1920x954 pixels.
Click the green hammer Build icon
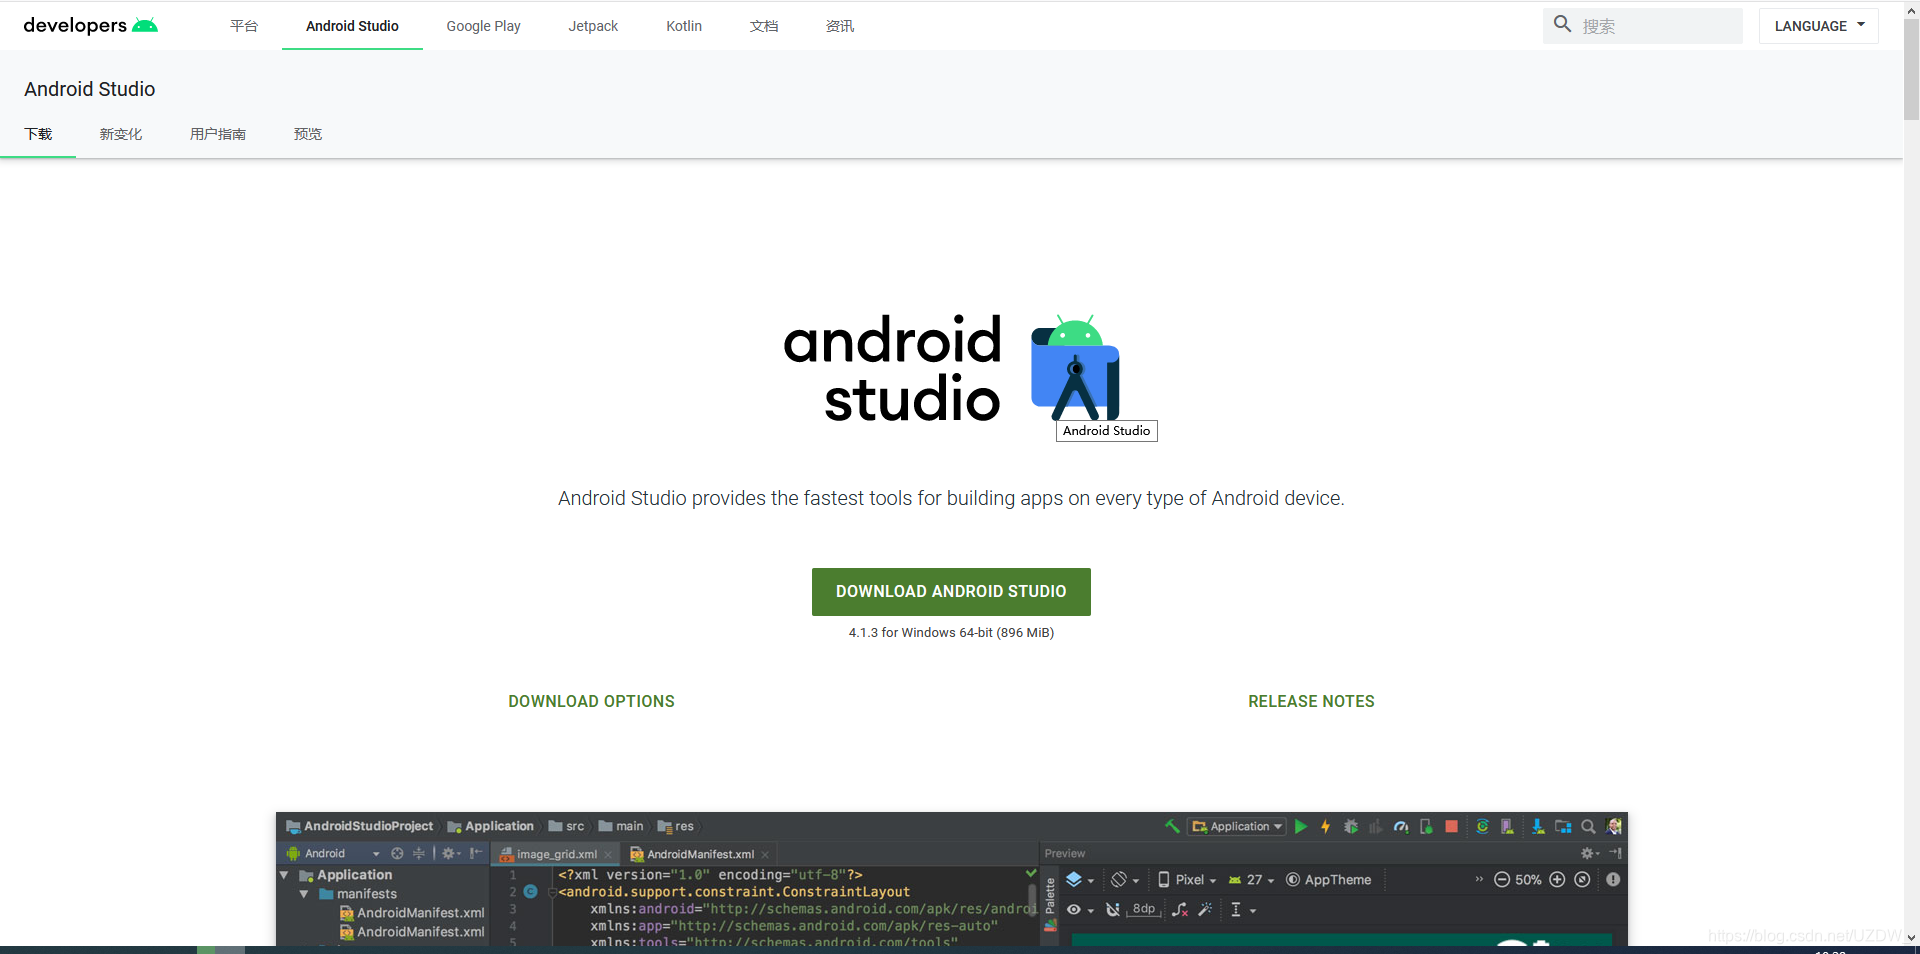point(1172,826)
